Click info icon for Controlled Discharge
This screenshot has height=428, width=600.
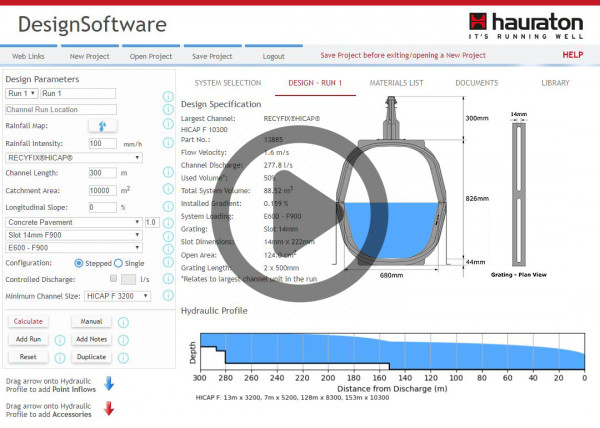click(168, 278)
